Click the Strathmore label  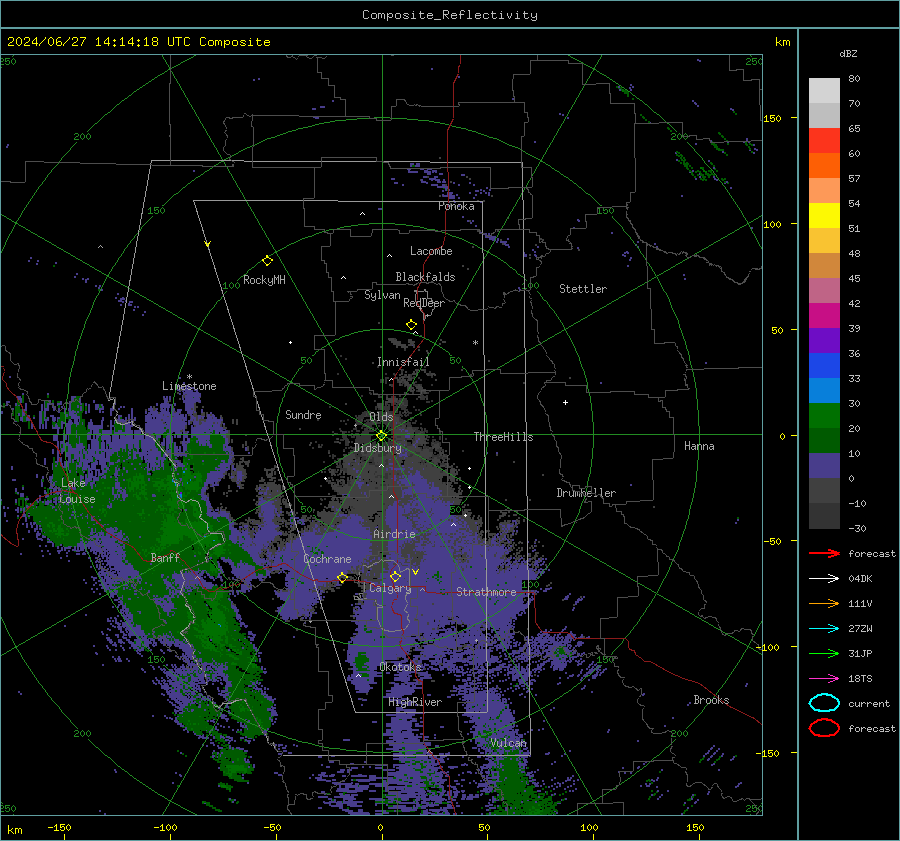486,592
